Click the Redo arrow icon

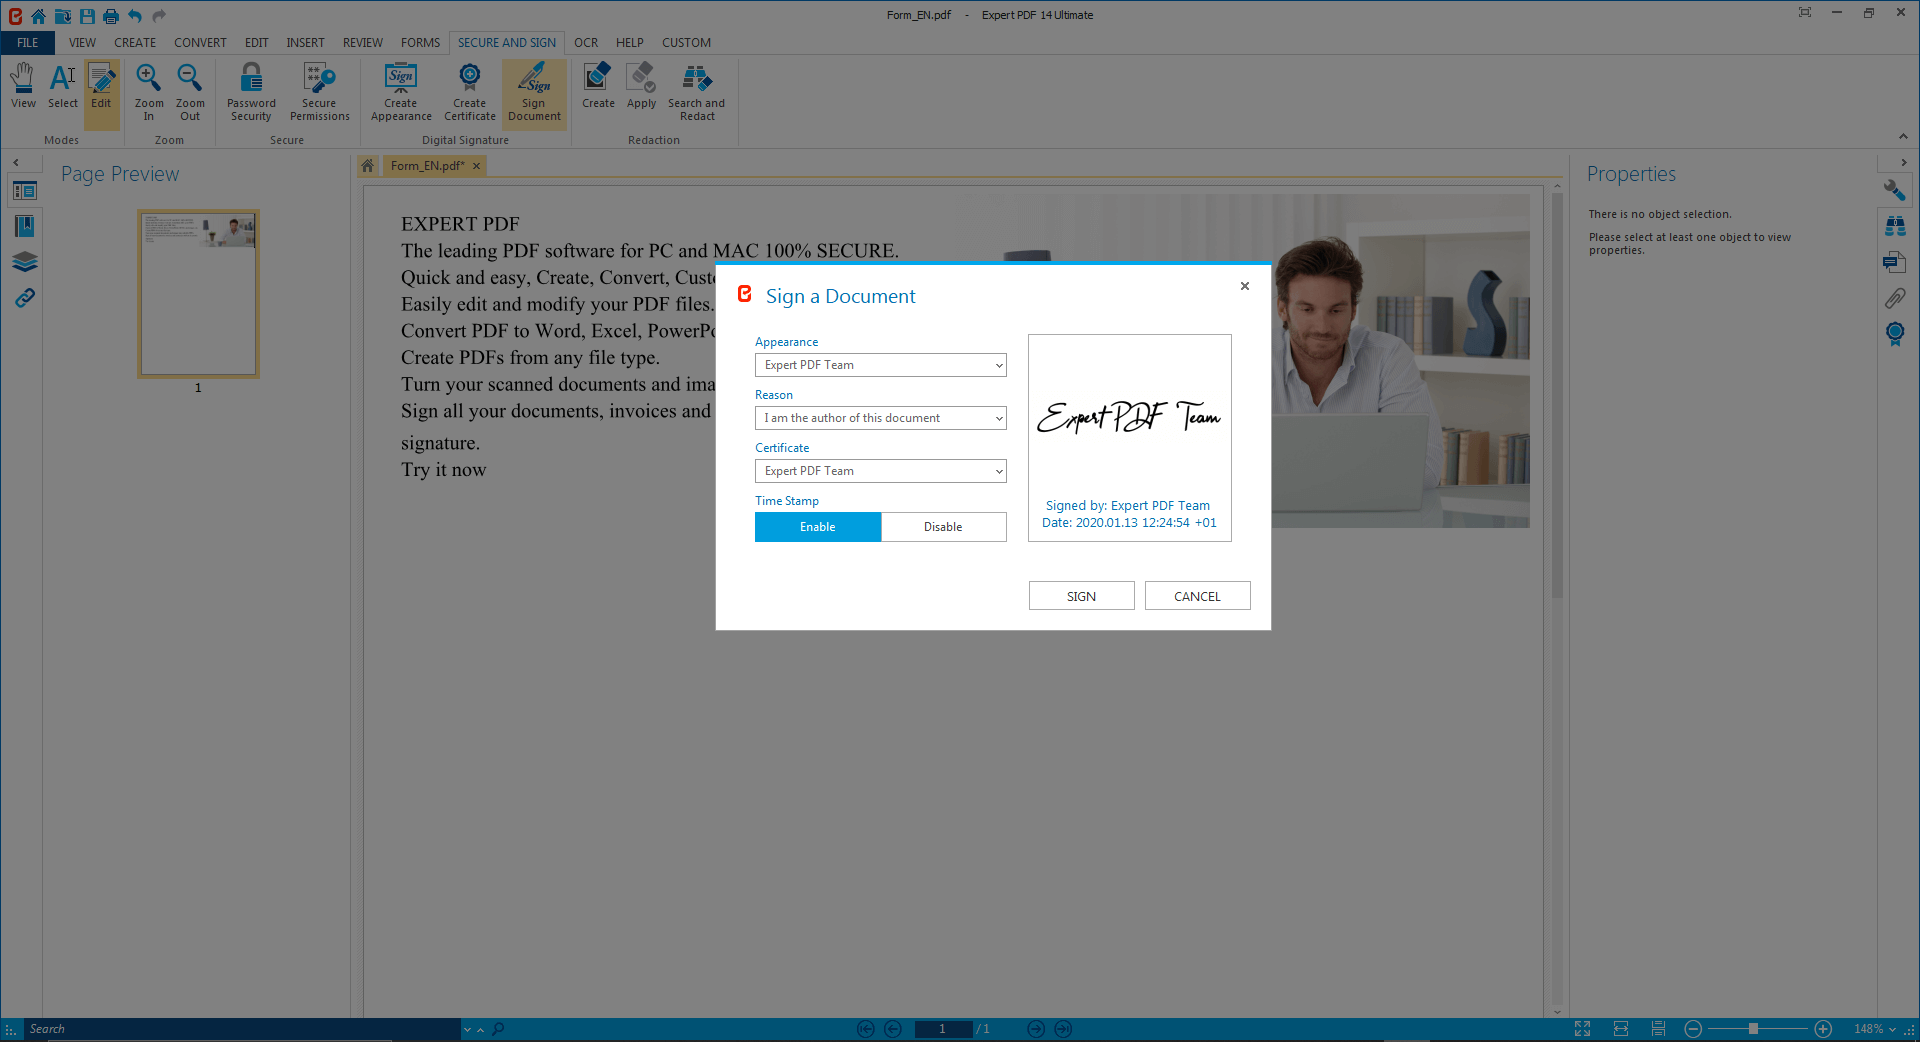[159, 15]
